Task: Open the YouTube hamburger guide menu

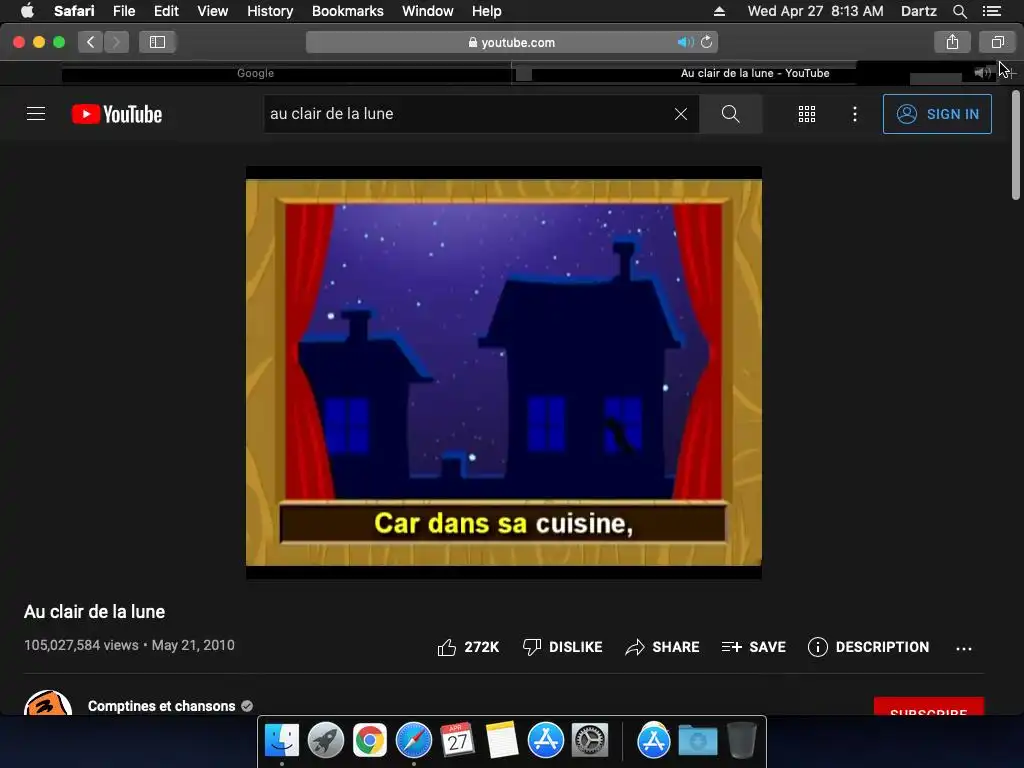Action: (36, 114)
